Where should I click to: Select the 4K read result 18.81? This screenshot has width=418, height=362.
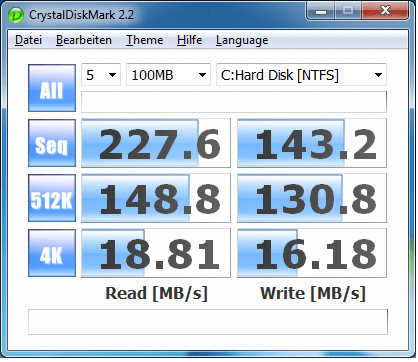[156, 253]
